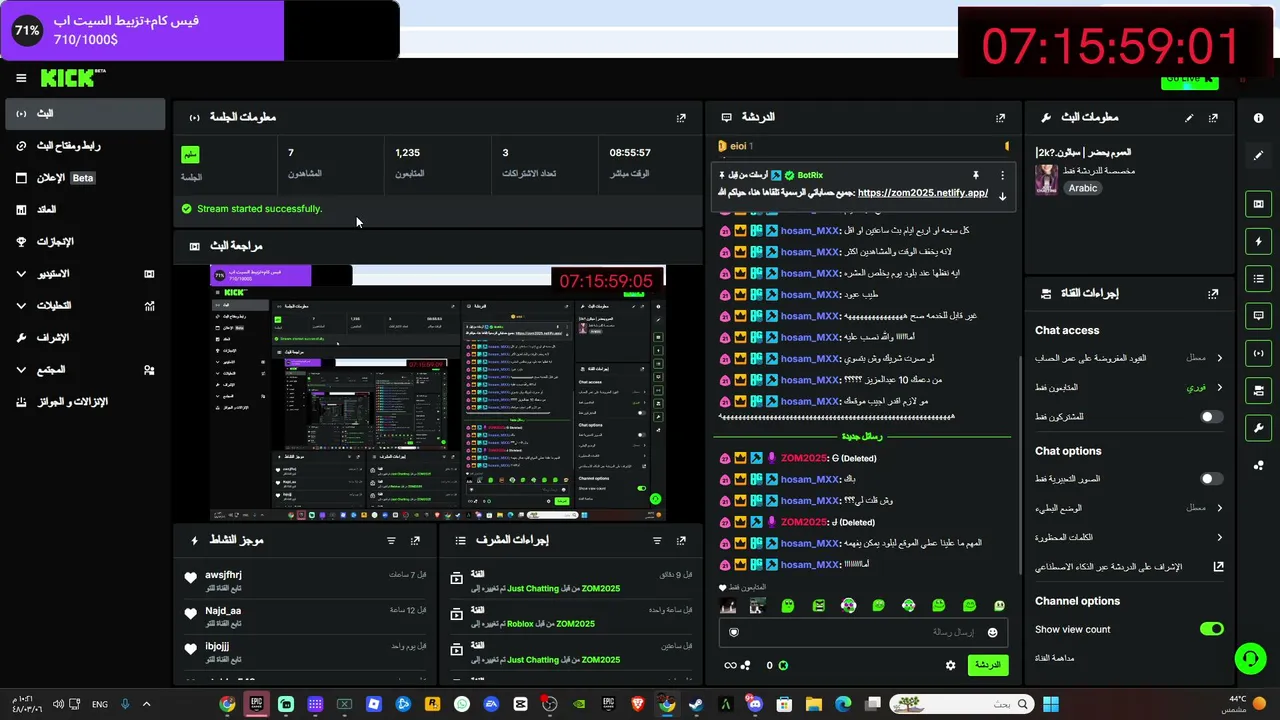Filter the إجراءات المشرف moderator actions list

coord(657,540)
